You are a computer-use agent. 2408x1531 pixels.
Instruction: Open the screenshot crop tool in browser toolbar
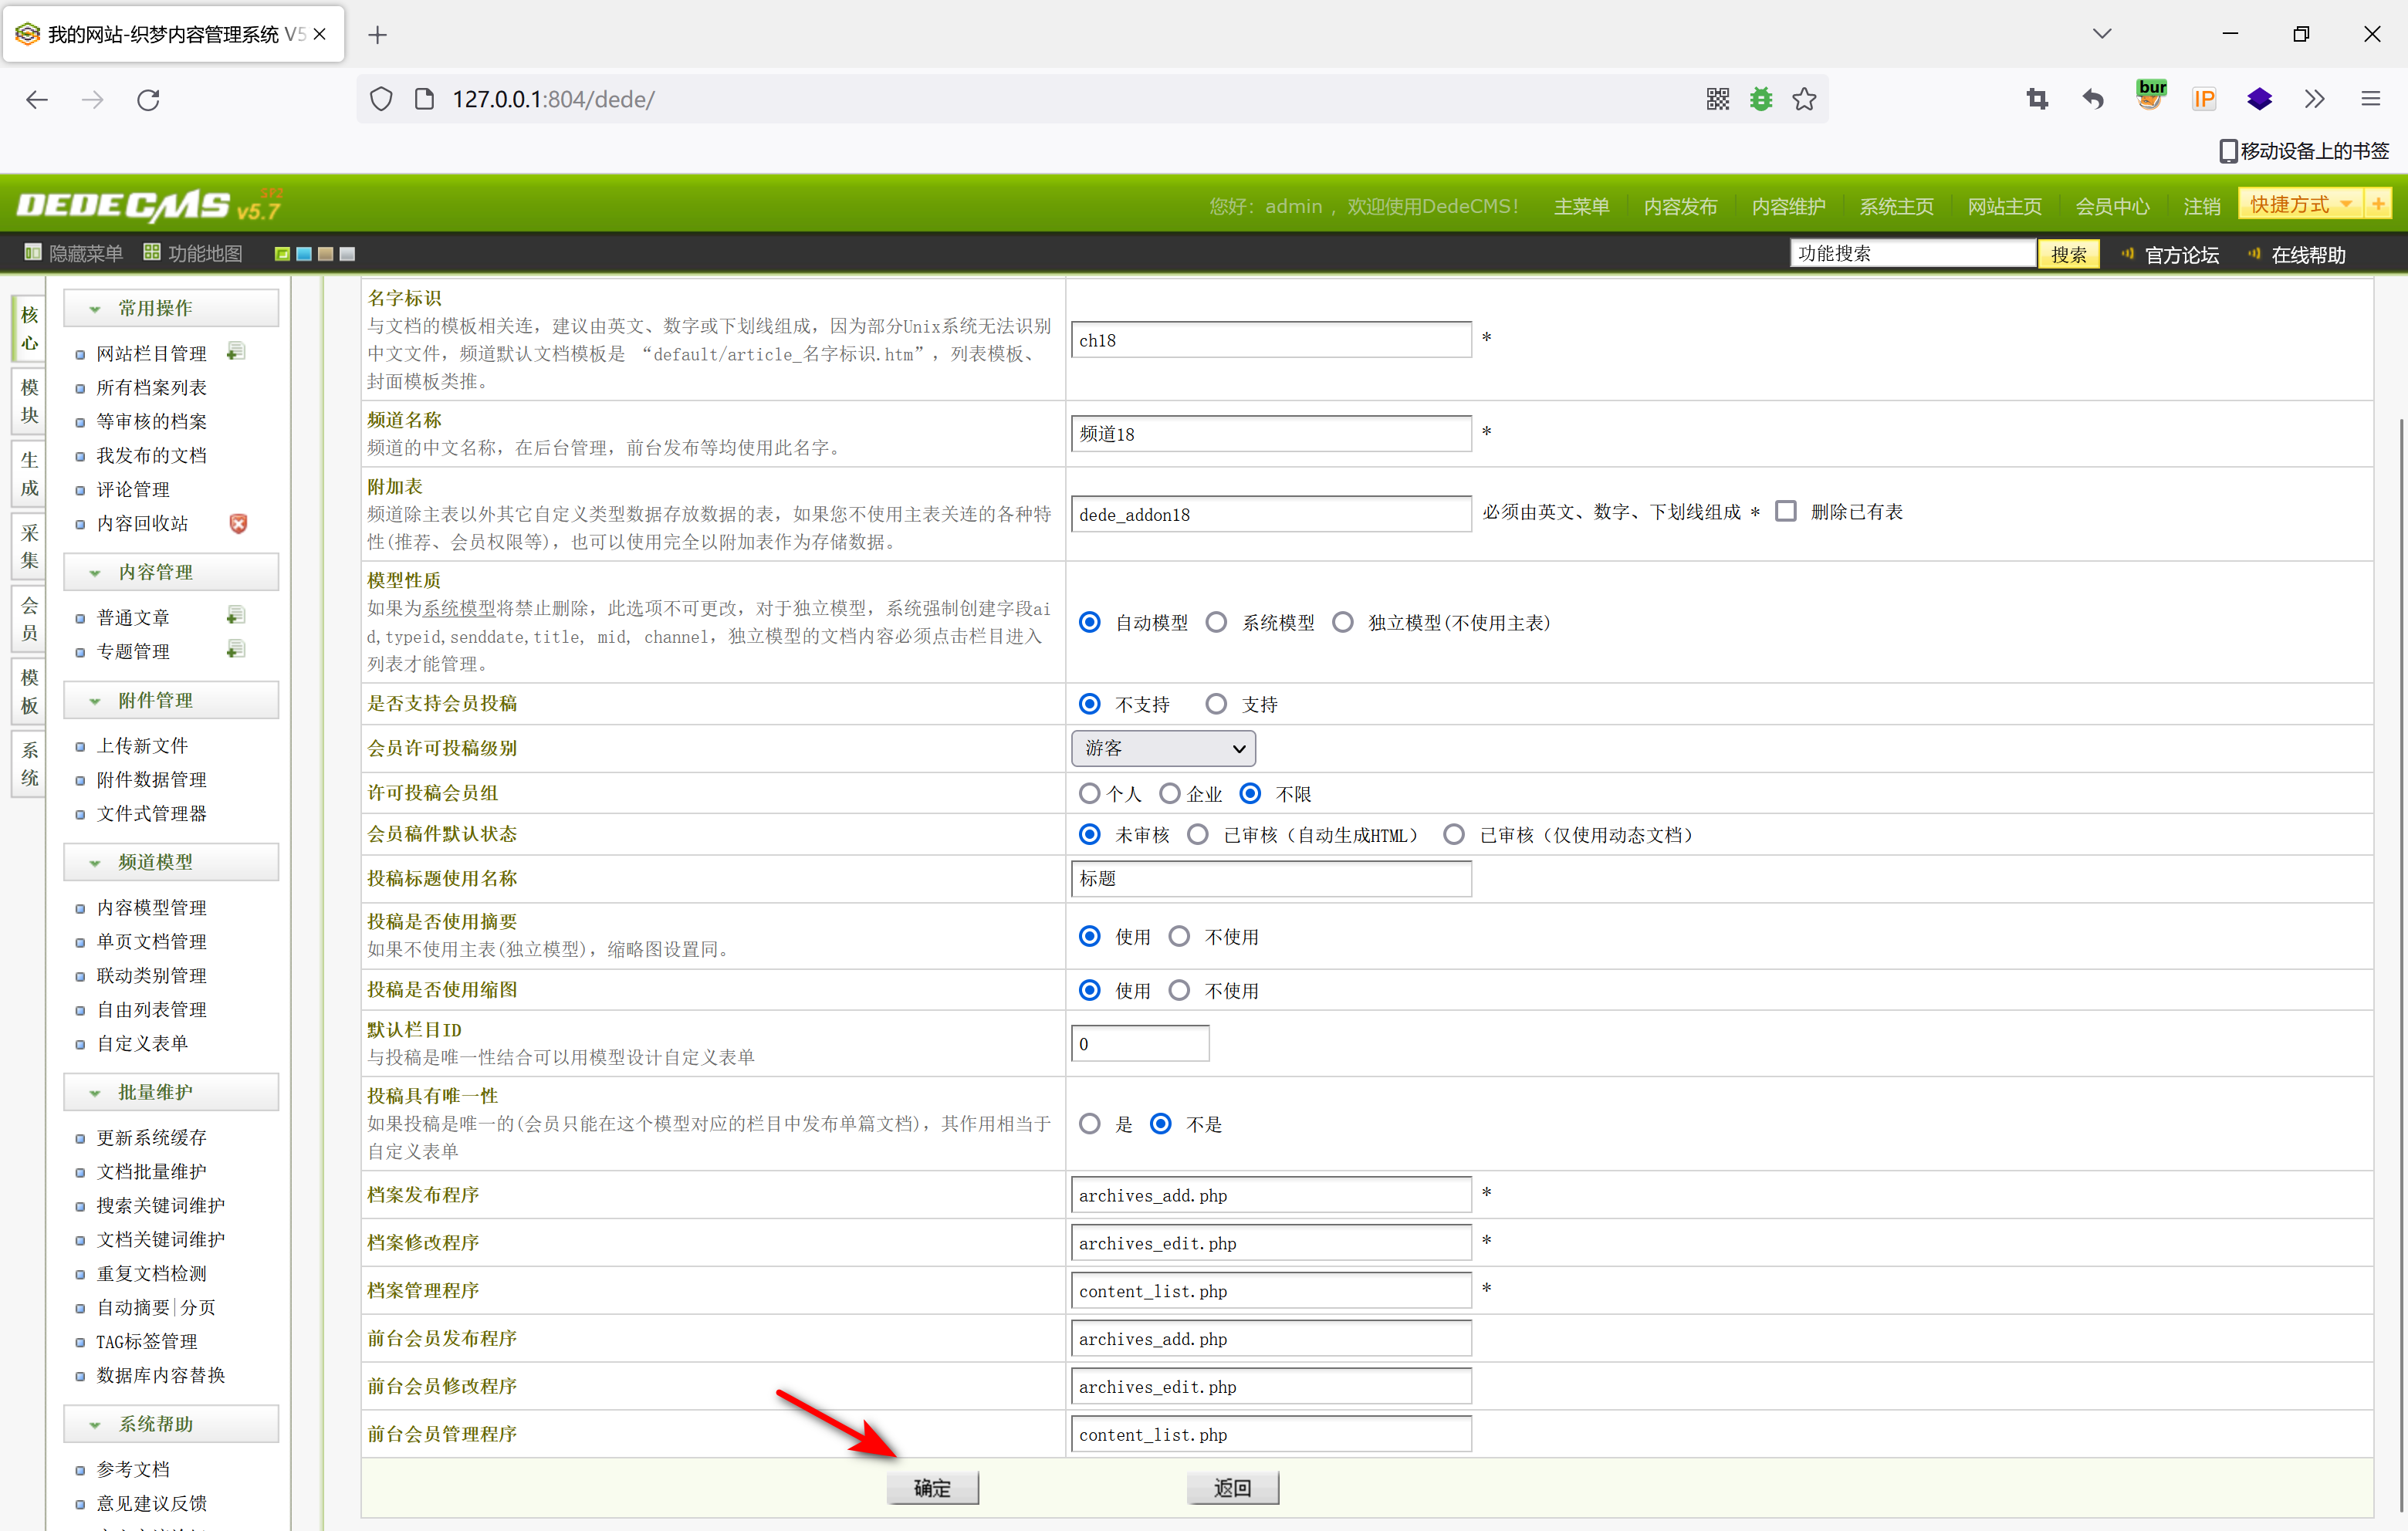coord(2037,99)
